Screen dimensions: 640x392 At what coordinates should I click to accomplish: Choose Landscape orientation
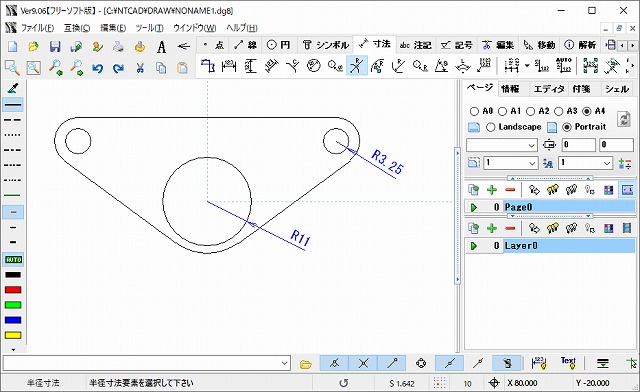click(491, 127)
